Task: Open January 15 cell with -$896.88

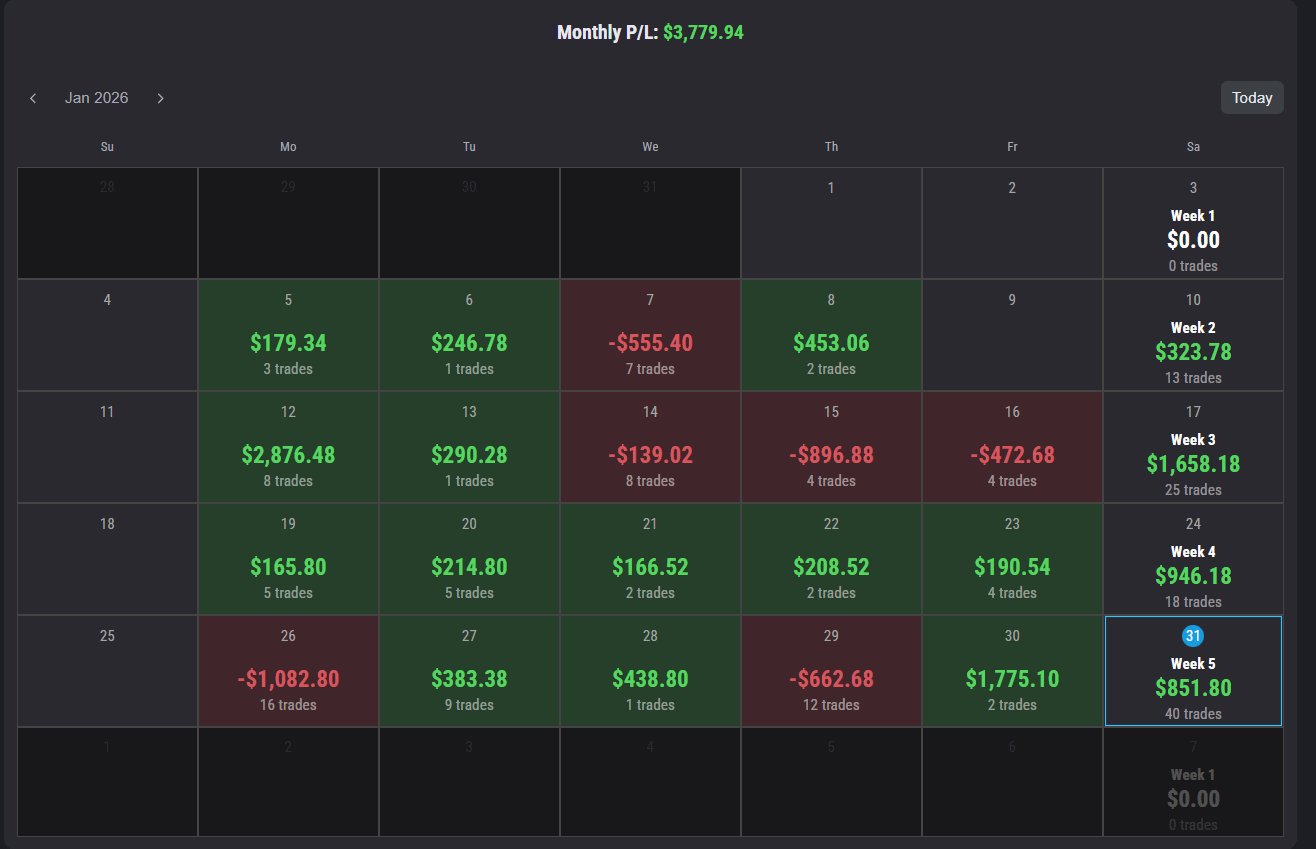Action: pos(831,447)
